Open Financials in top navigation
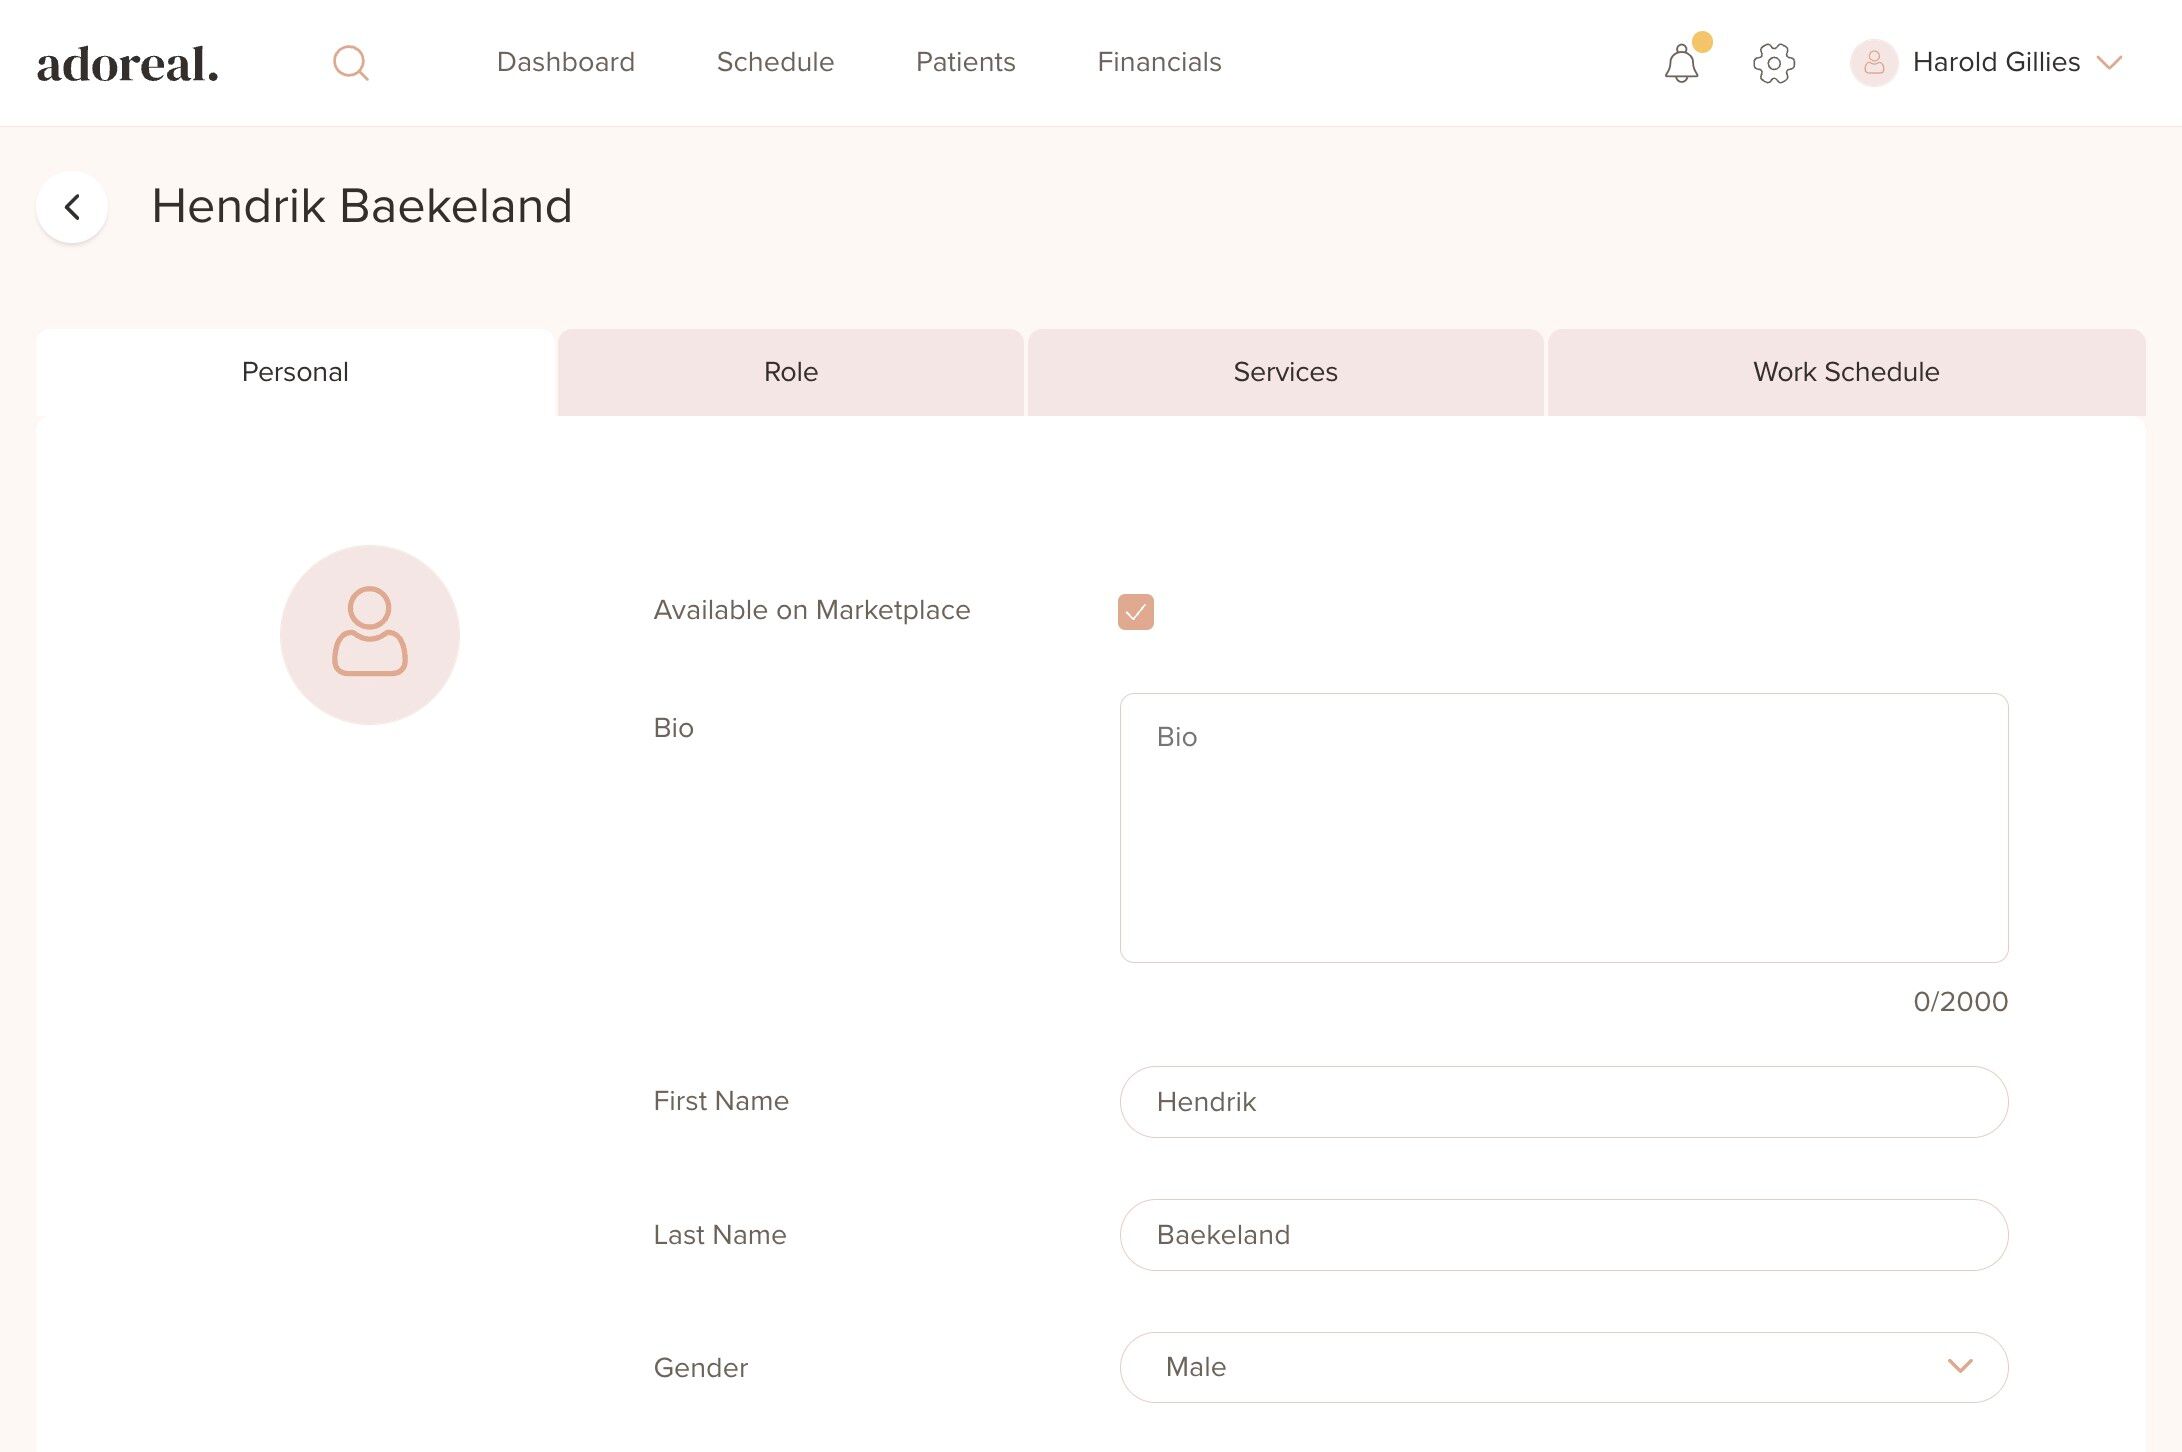Screen dimensions: 2182x1452 point(1159,62)
